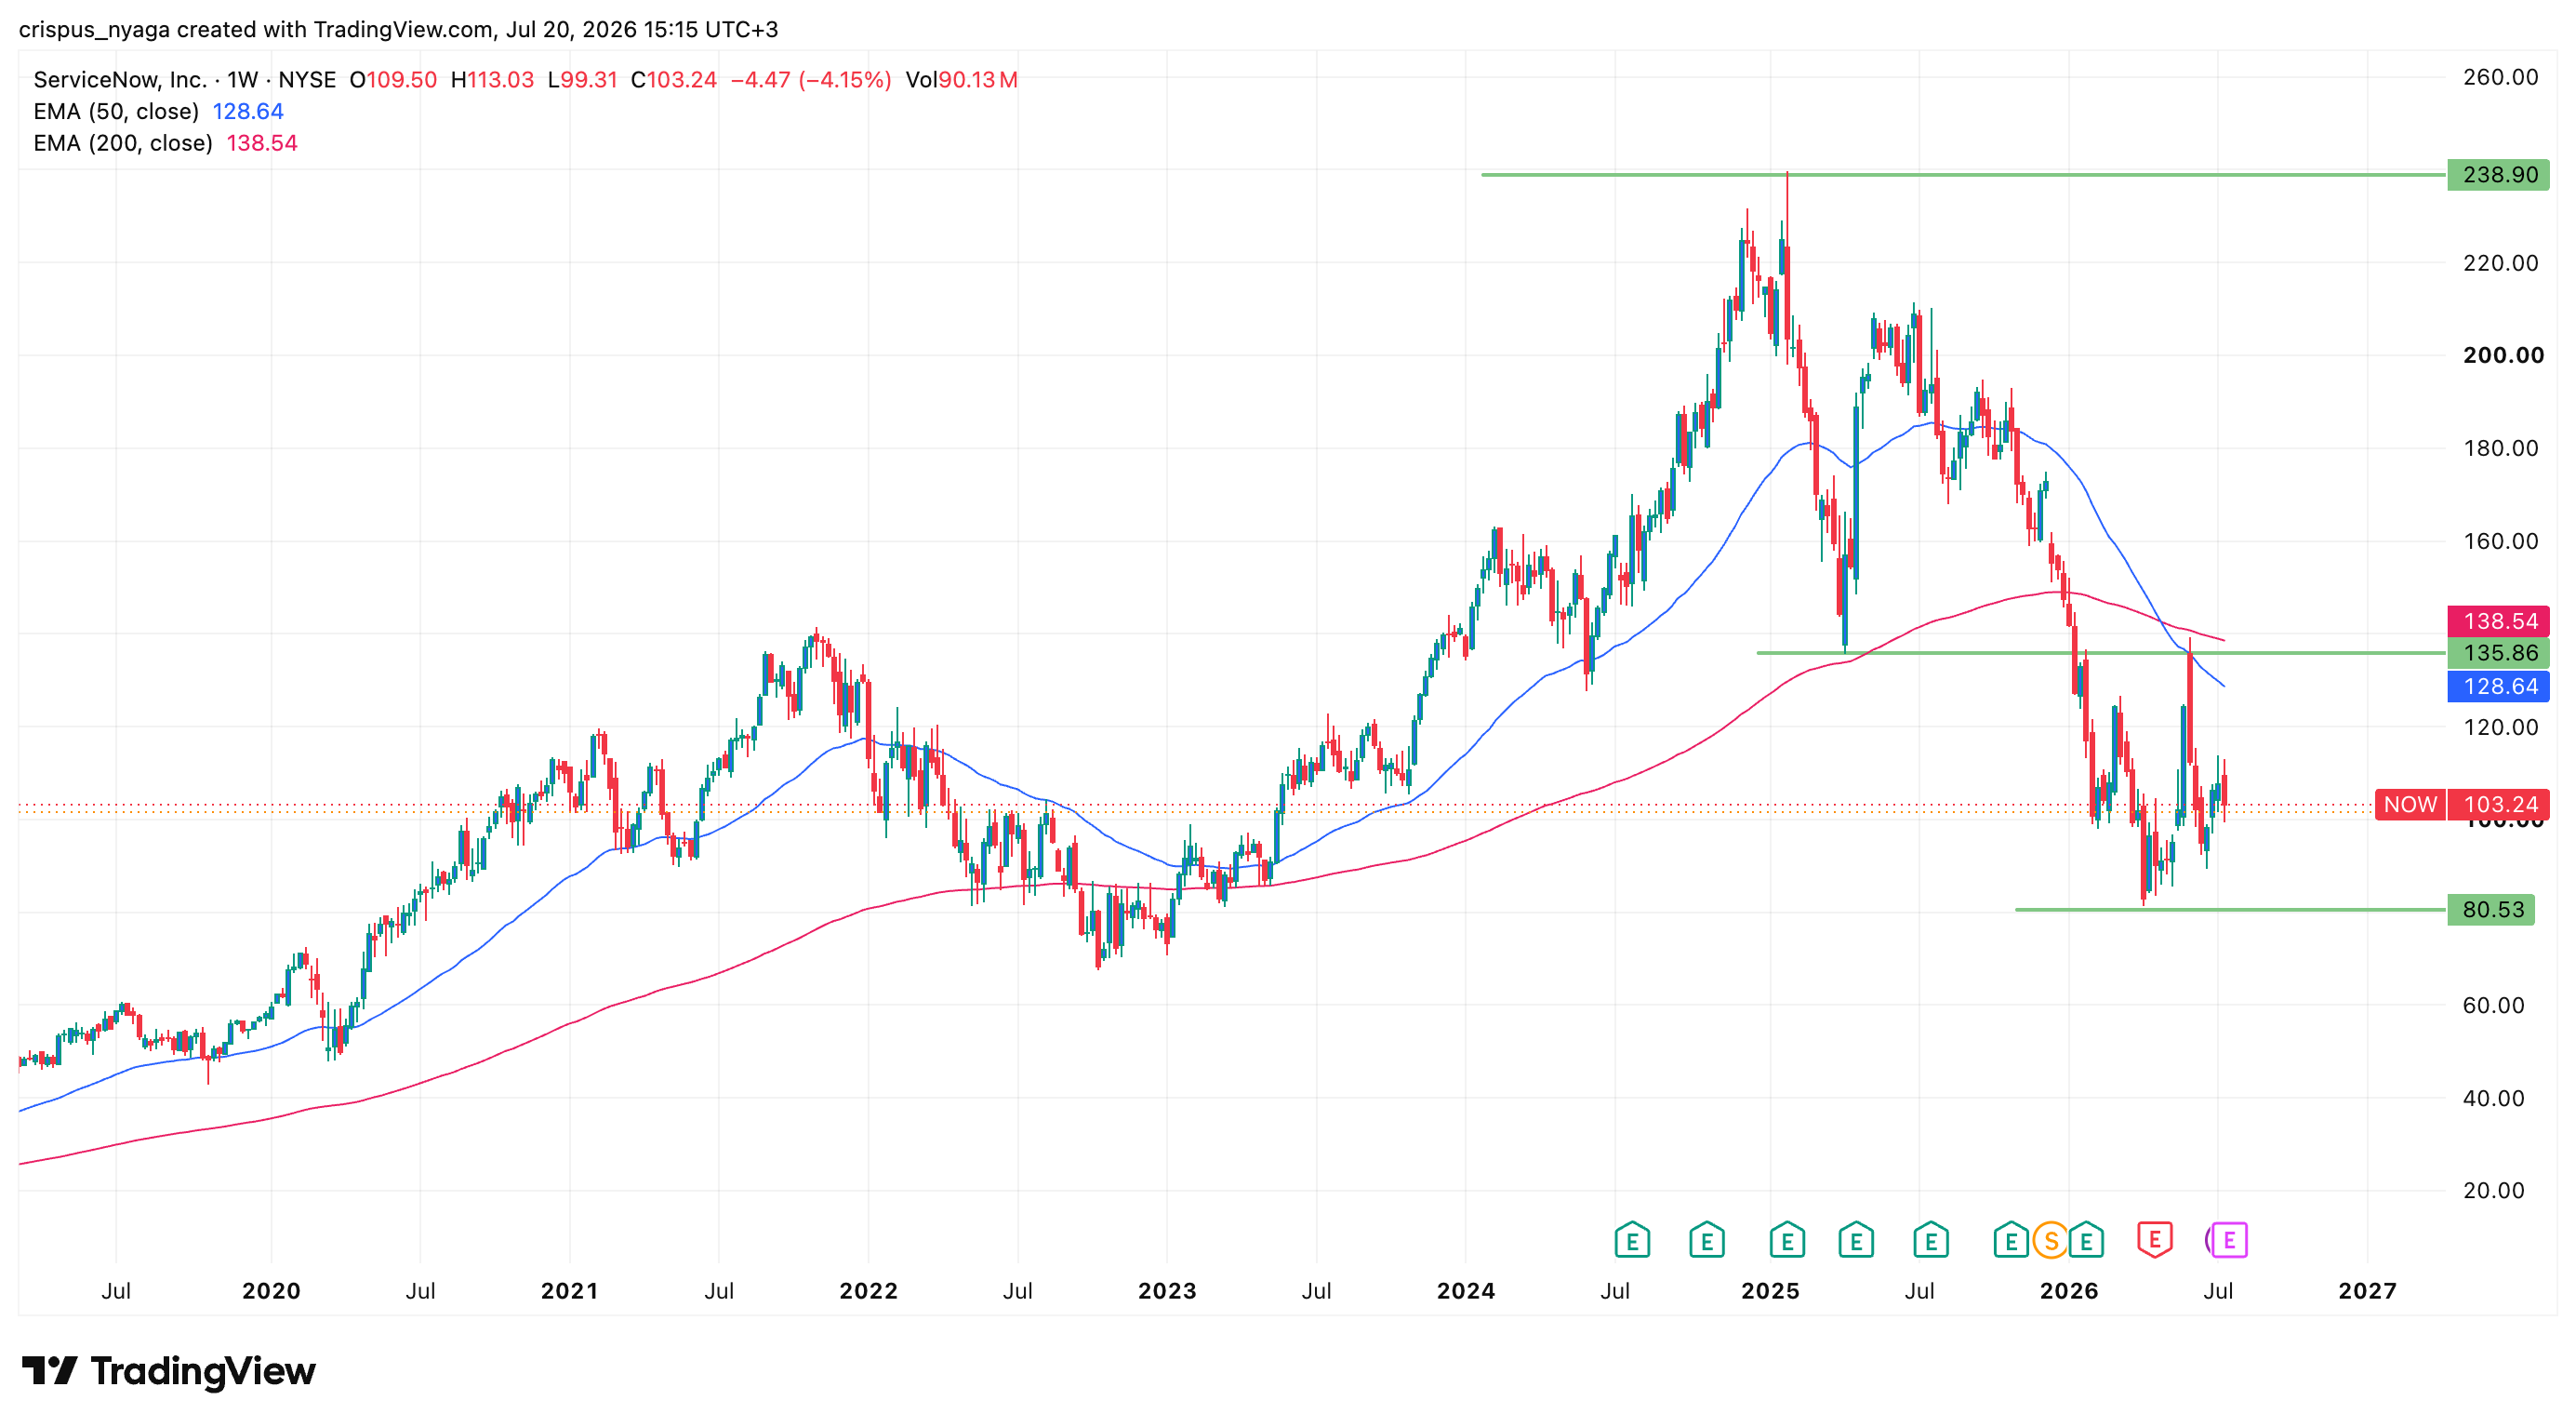This screenshot has height=1427, width=2576.
Task: Select the 135.86 green level price label
Action: click(2498, 653)
